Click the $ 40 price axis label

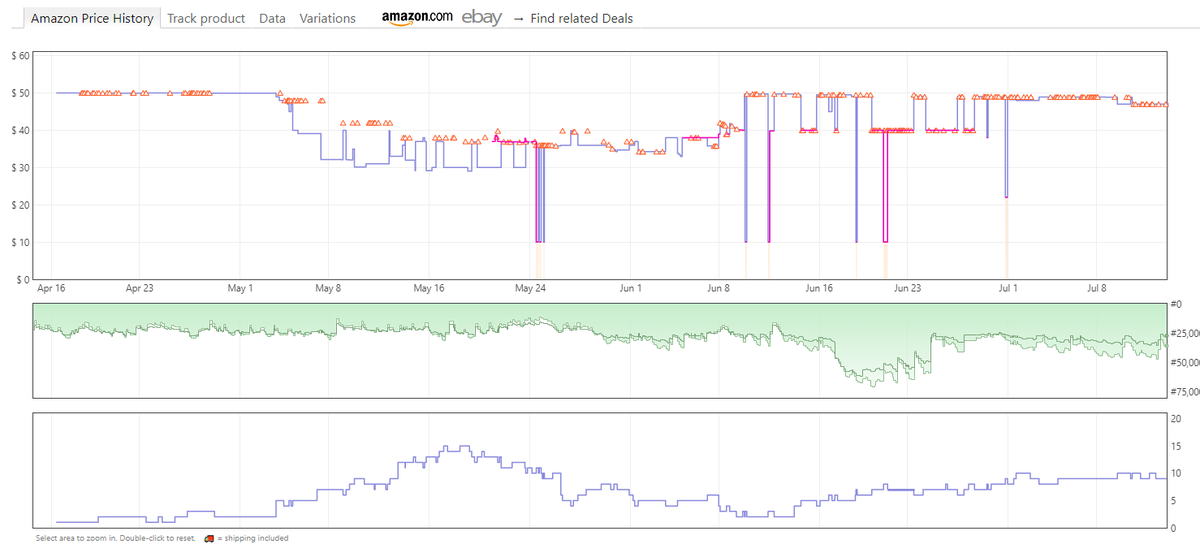coord(20,130)
